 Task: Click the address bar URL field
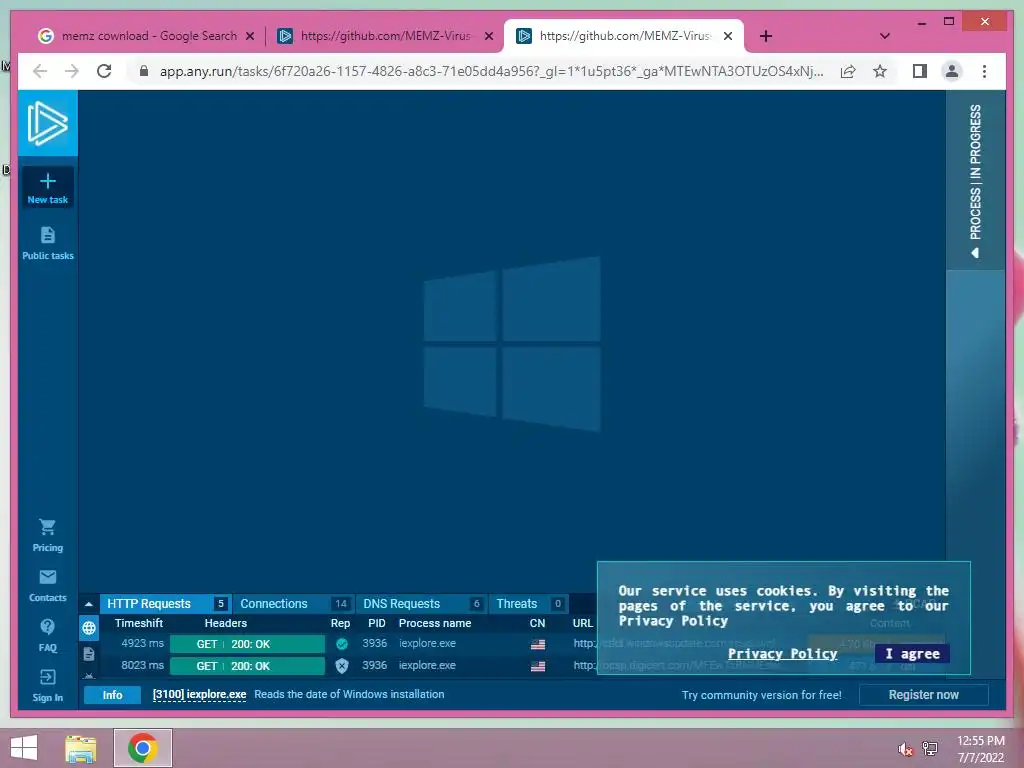[491, 71]
